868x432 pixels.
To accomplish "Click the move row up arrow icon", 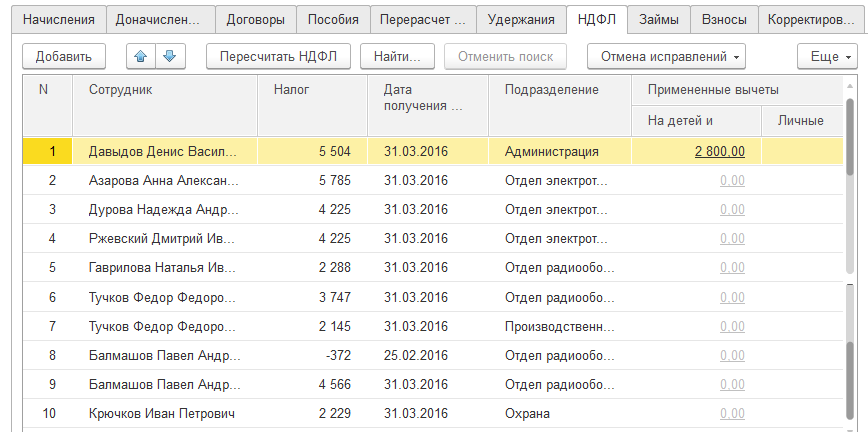I will [x=143, y=57].
